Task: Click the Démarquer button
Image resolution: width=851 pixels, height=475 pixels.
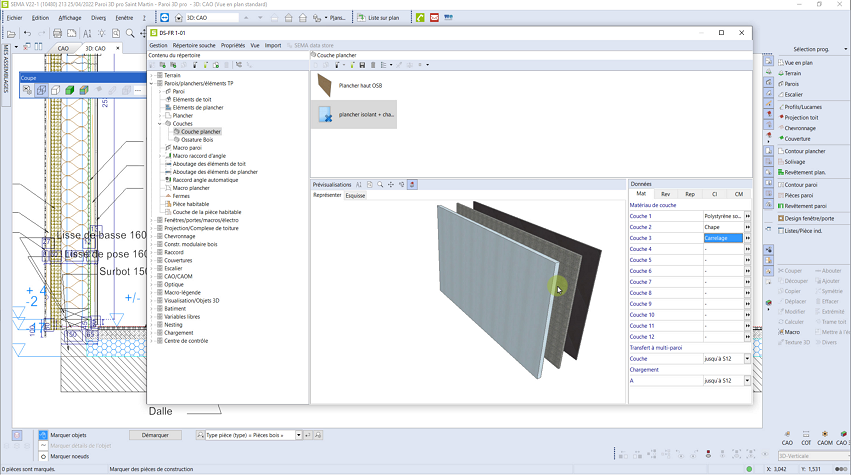Action: point(155,436)
